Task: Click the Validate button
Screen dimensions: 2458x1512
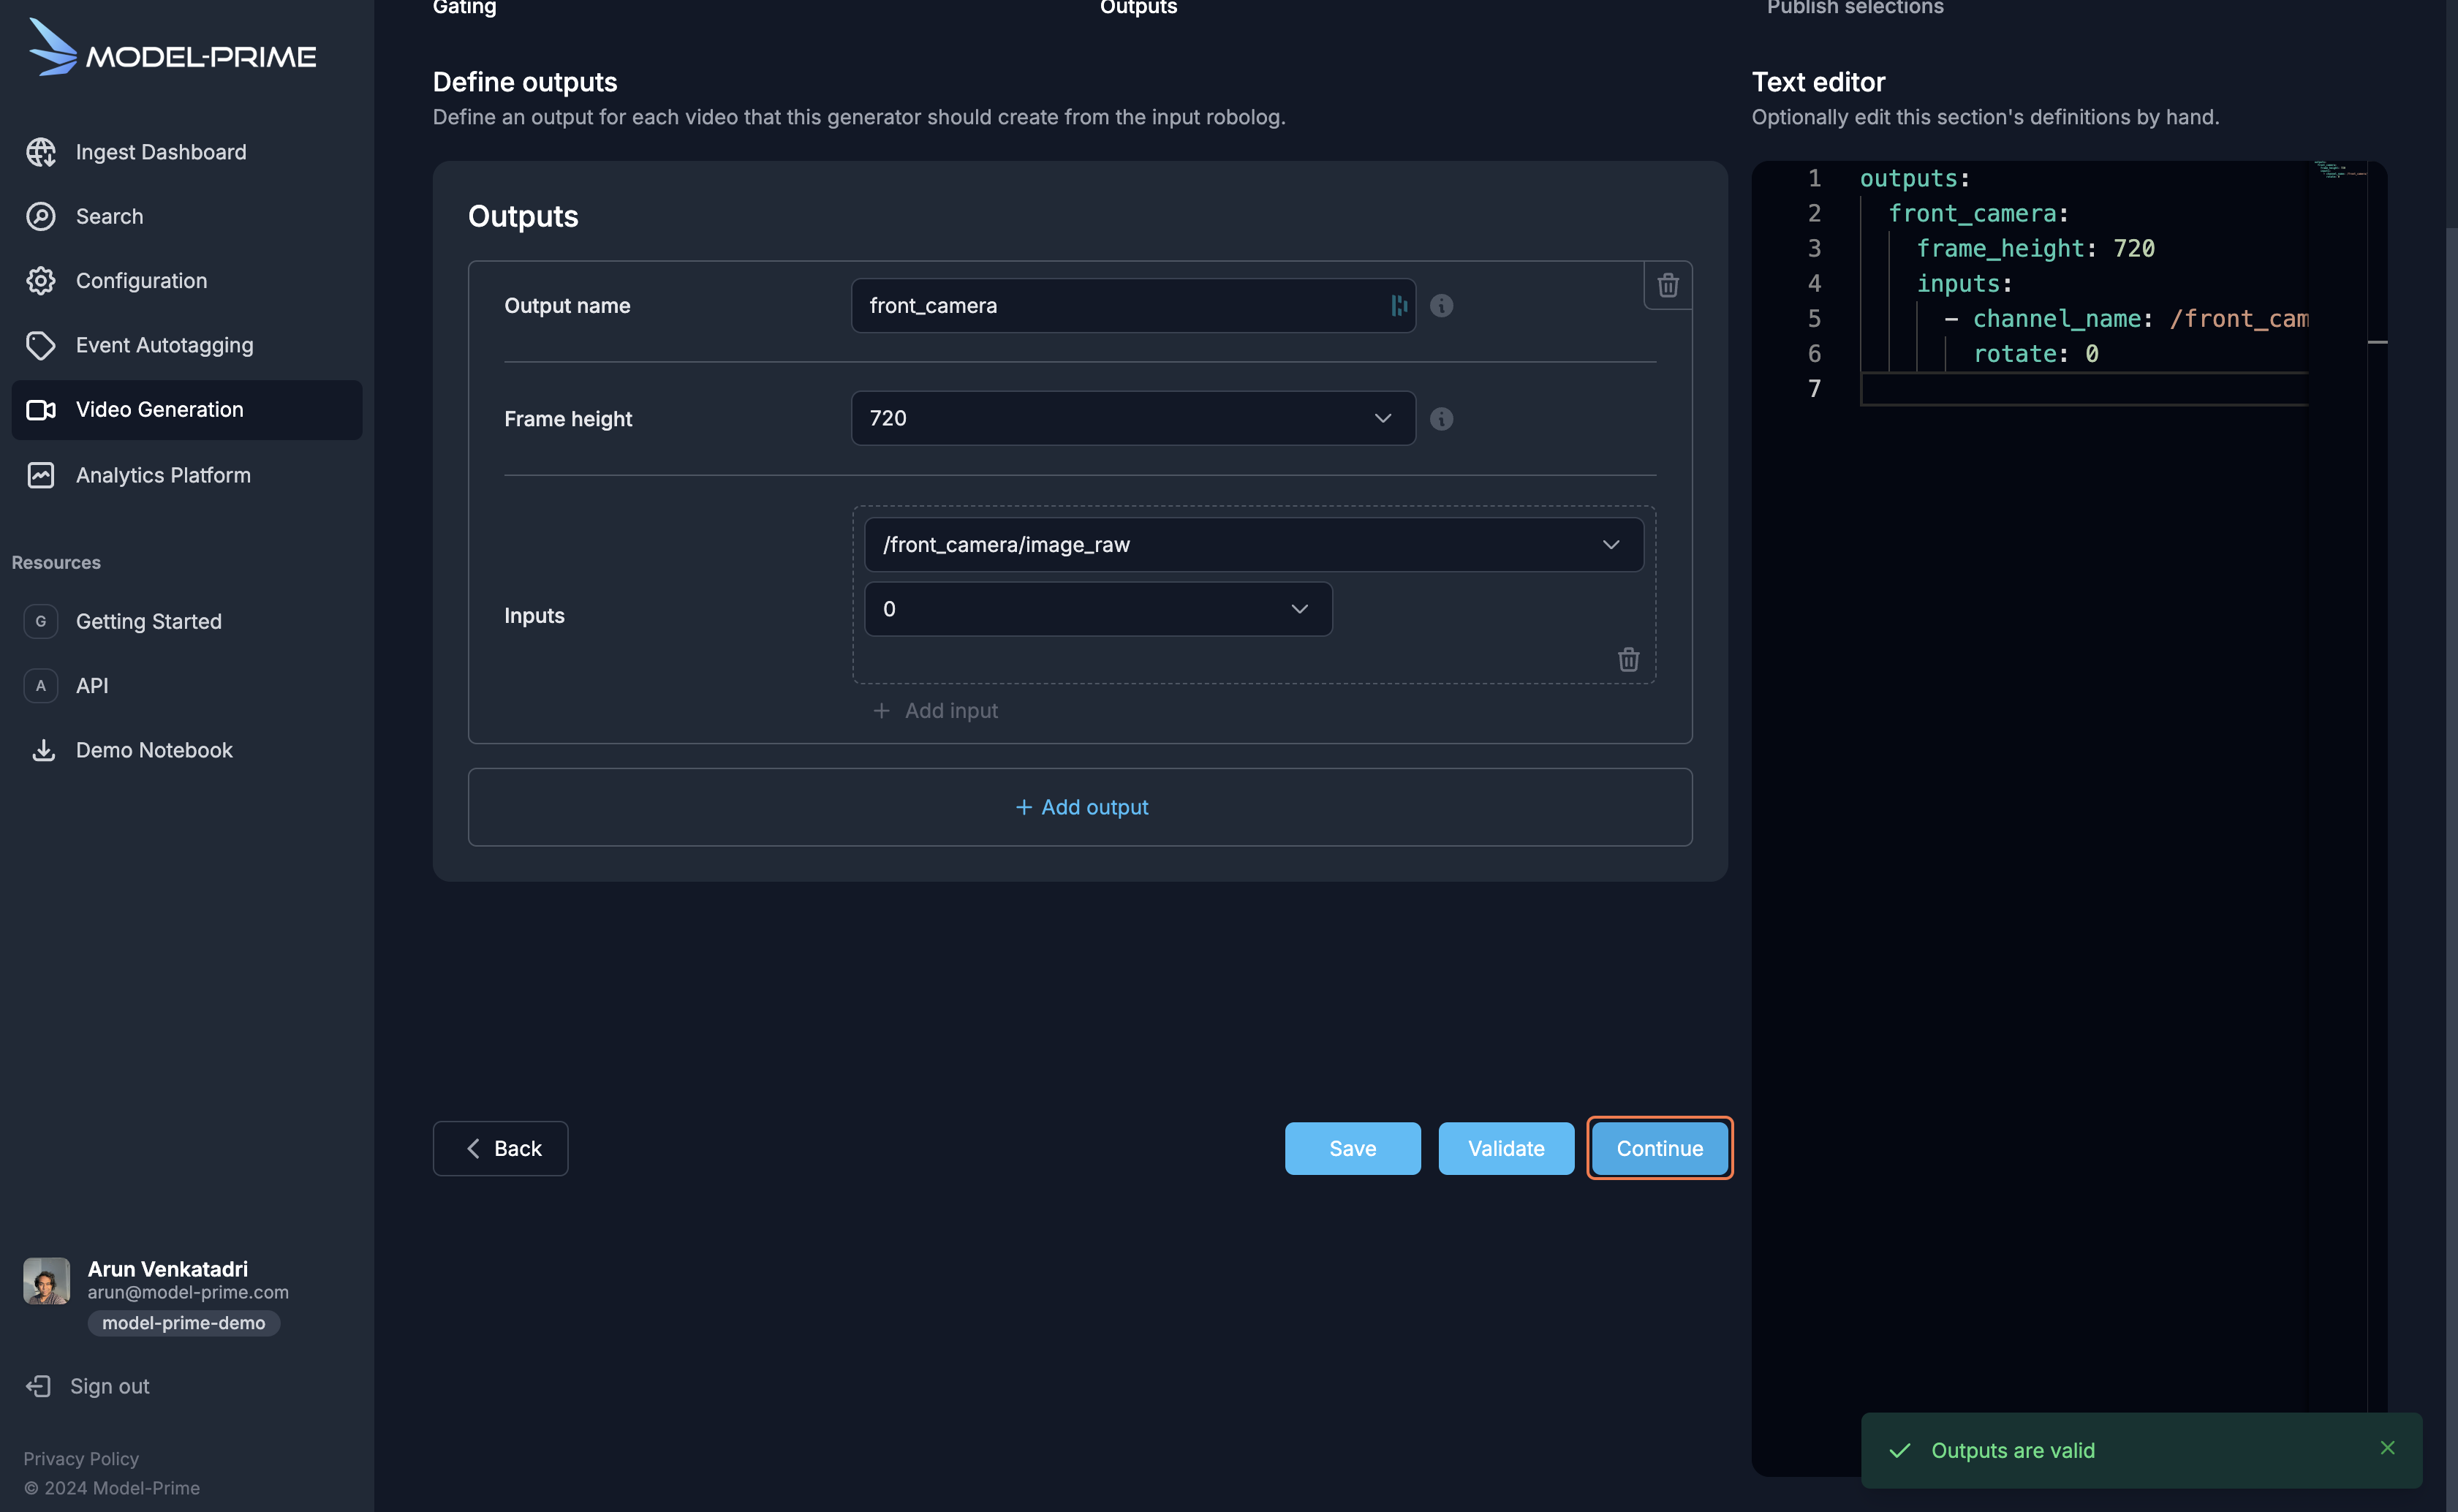Action: (1506, 1148)
